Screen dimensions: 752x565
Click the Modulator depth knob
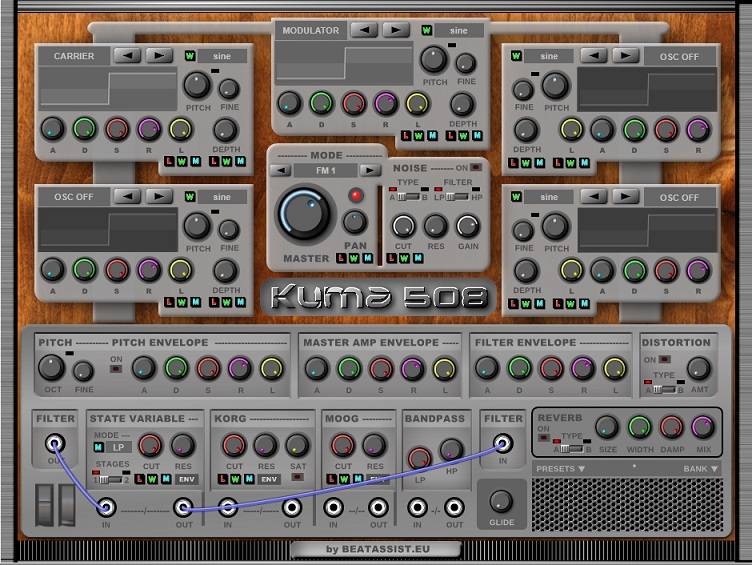click(461, 103)
